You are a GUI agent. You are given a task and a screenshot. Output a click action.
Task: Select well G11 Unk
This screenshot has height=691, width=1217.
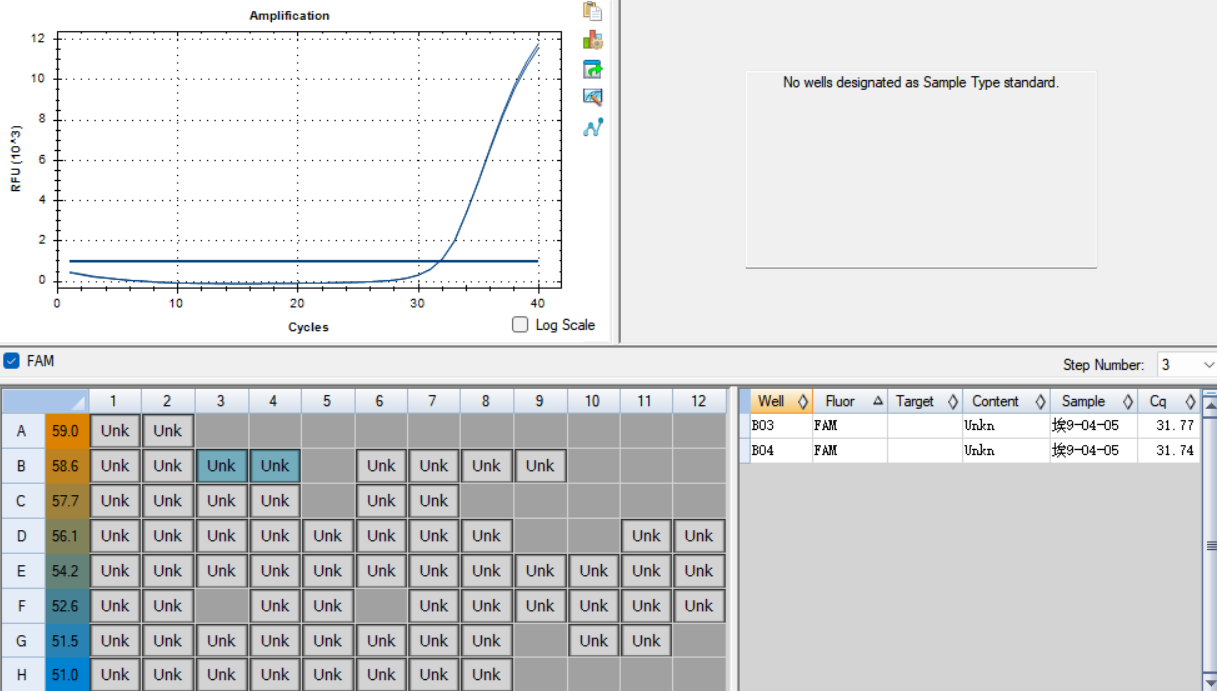coord(646,641)
